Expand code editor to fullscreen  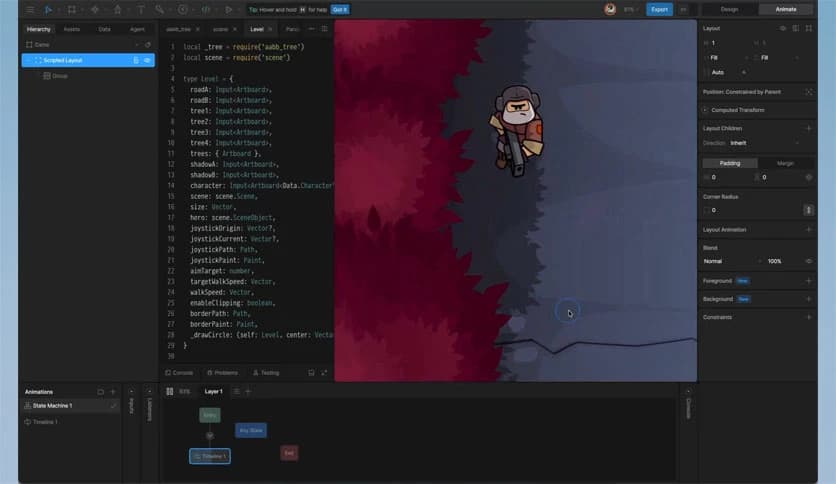[x=324, y=373]
